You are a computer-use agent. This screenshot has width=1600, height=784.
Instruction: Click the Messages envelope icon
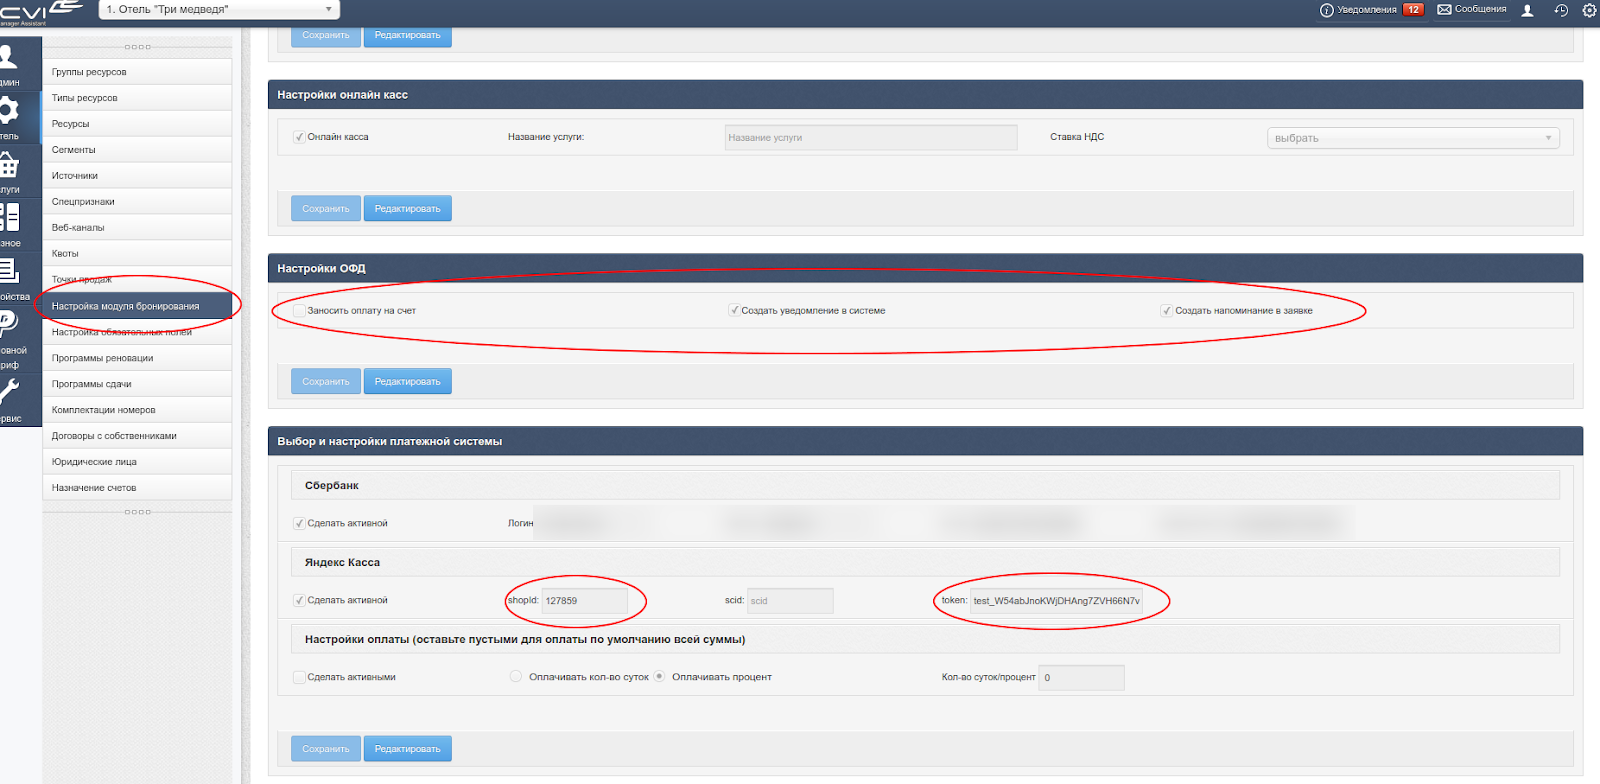click(1444, 10)
